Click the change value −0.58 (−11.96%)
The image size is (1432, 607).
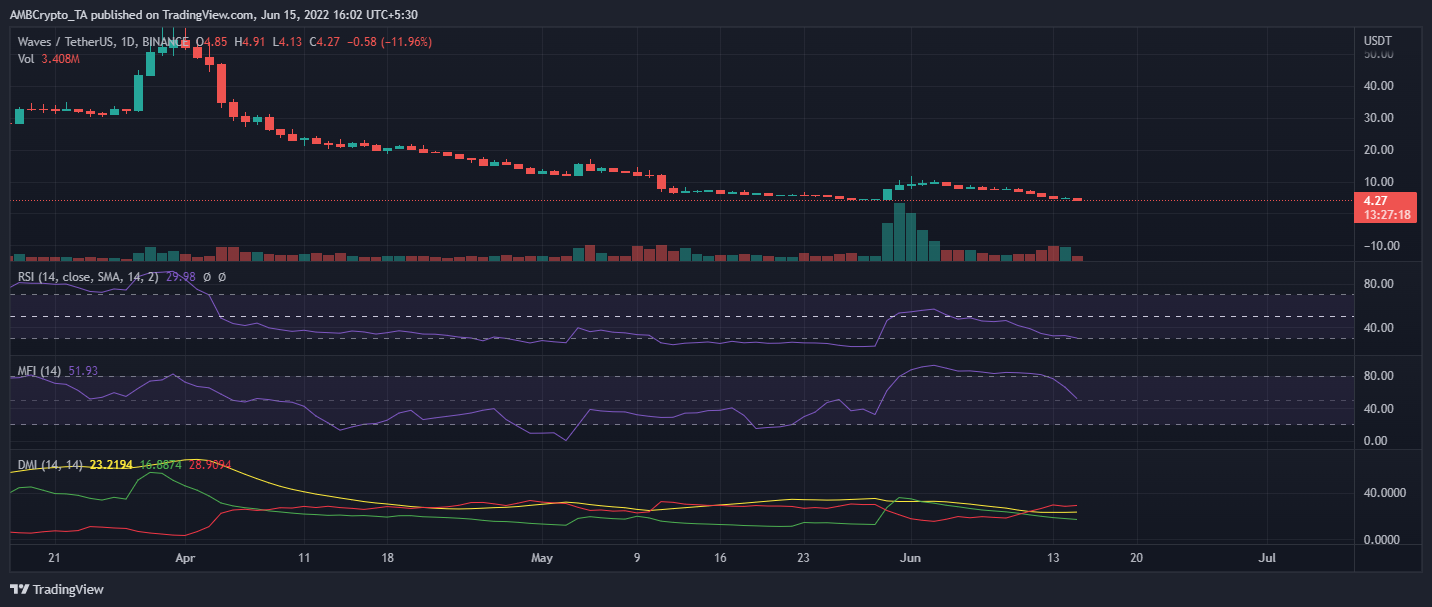(x=392, y=41)
